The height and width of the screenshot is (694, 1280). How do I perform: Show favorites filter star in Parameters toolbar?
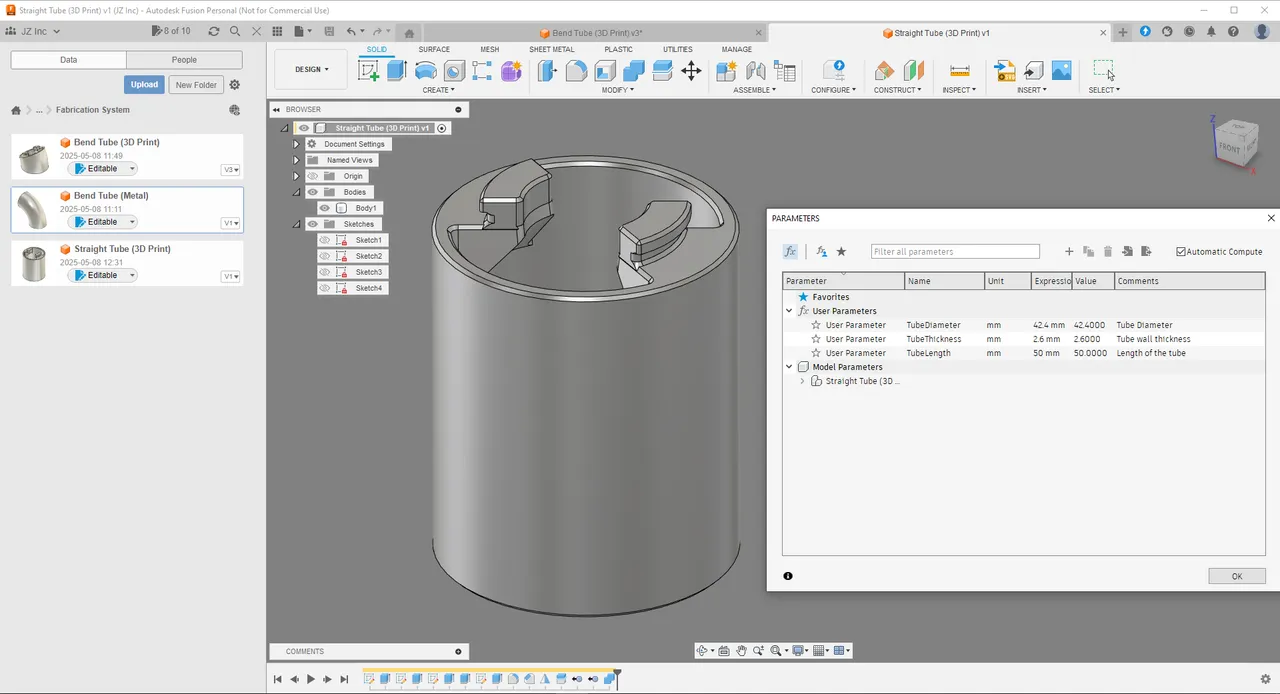[841, 252]
